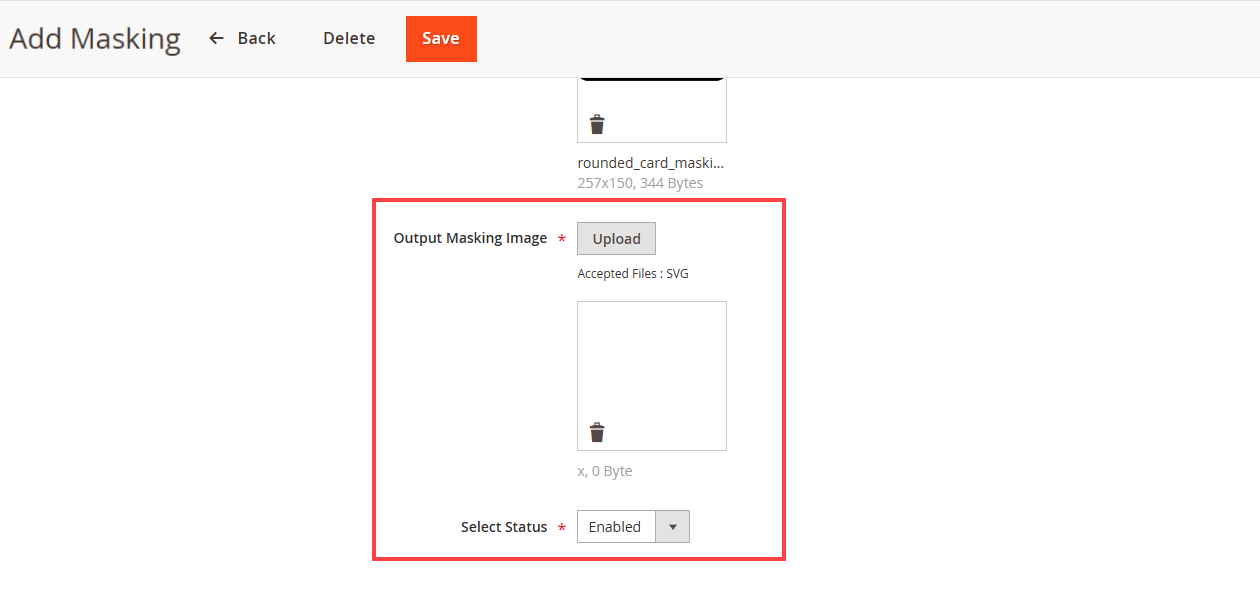Click the x, 0 Byte file info
Screen dimensions: 1260x597
pos(605,471)
